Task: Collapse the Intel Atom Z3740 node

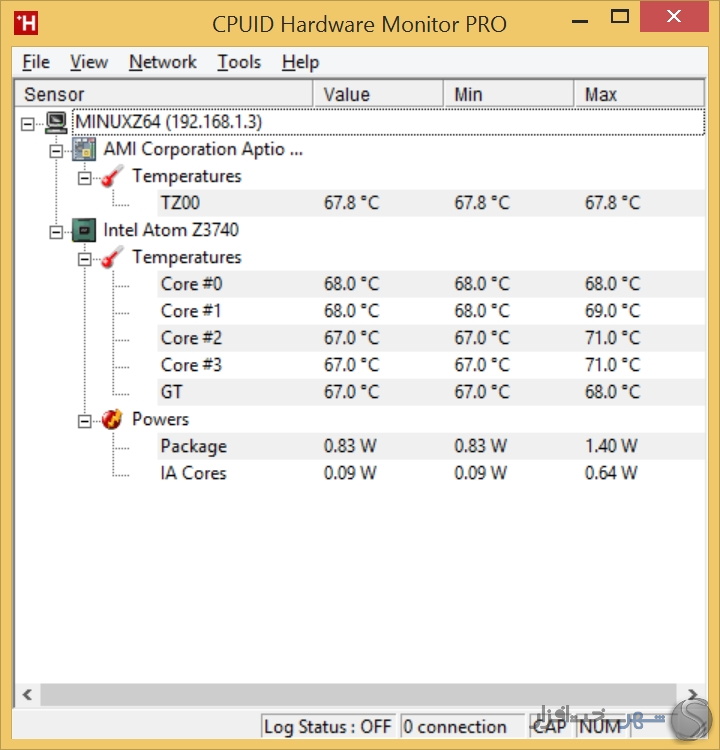Action: (x=56, y=232)
